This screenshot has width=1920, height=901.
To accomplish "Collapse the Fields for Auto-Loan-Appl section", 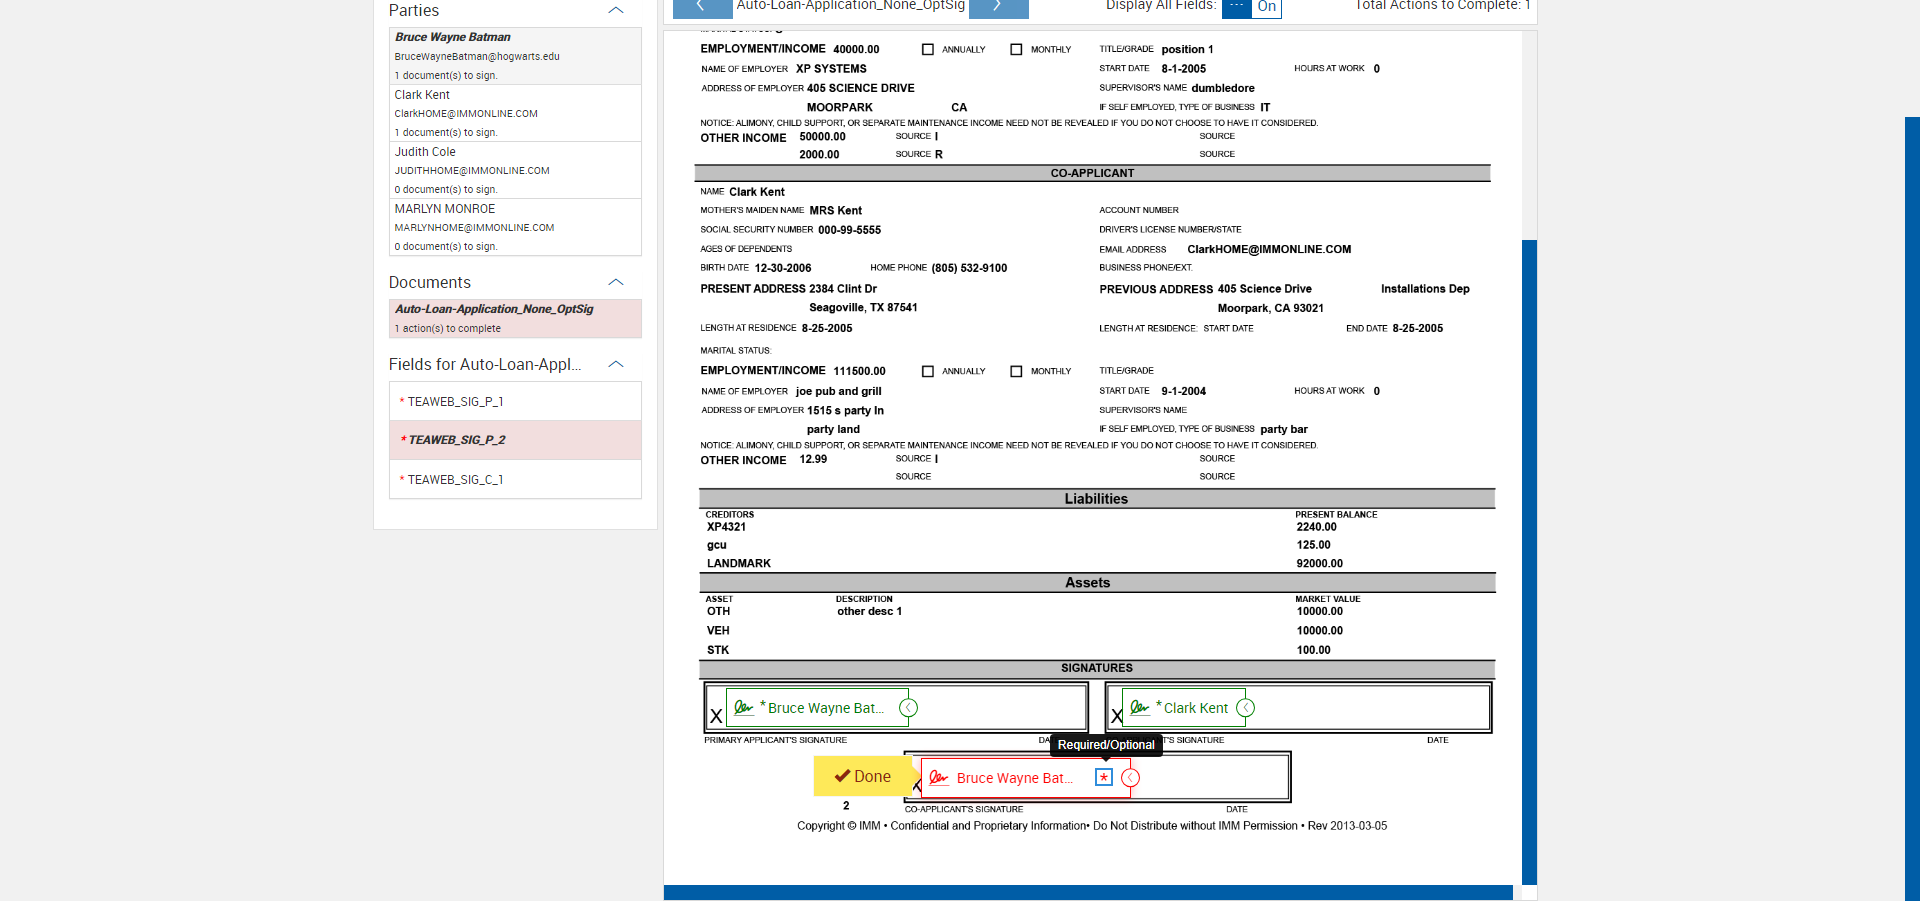I will [616, 364].
